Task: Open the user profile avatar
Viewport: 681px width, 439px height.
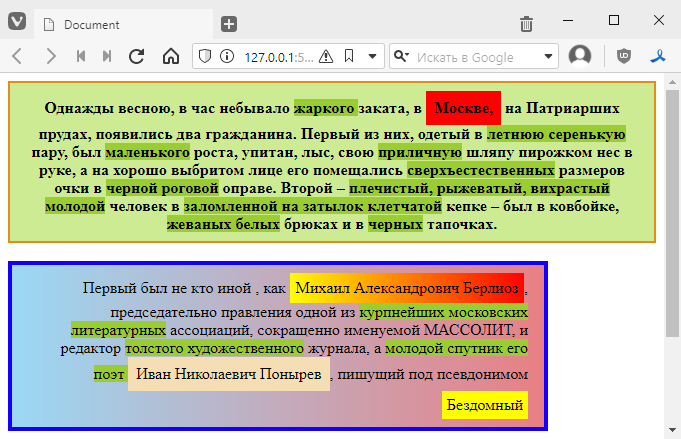Action: coord(580,56)
